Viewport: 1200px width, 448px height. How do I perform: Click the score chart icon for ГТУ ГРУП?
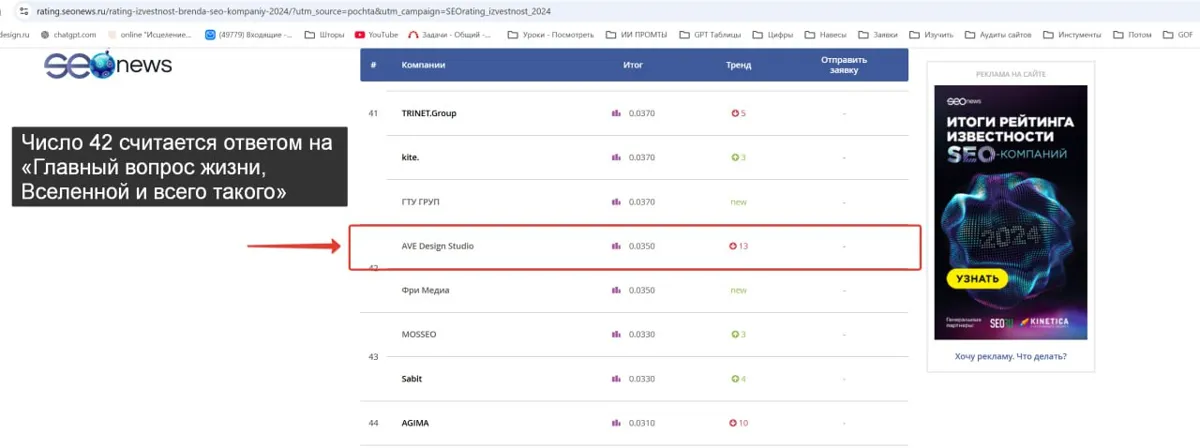coord(616,202)
